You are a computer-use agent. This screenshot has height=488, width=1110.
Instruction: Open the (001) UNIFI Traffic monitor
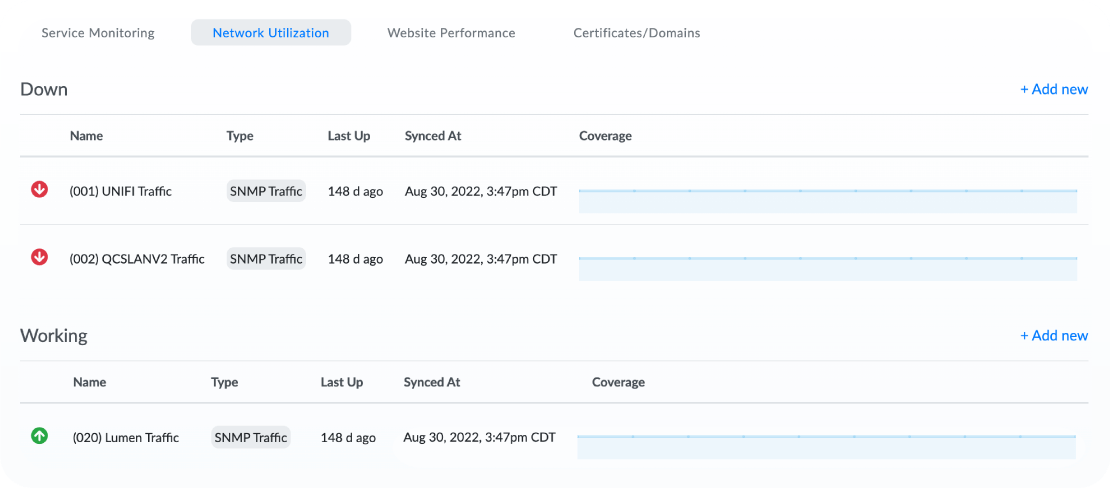[120, 191]
